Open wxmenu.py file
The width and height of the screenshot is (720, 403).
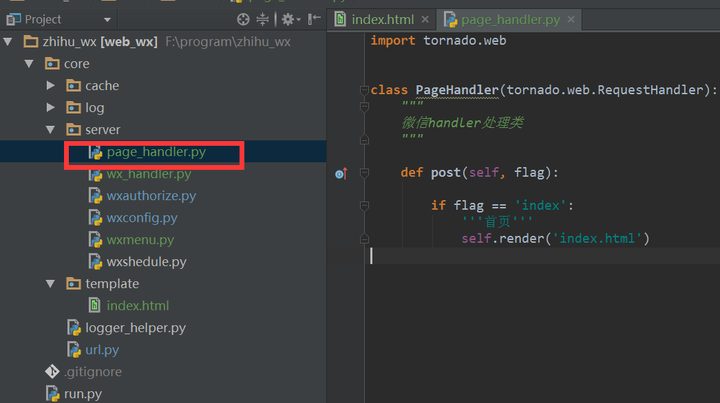point(140,240)
